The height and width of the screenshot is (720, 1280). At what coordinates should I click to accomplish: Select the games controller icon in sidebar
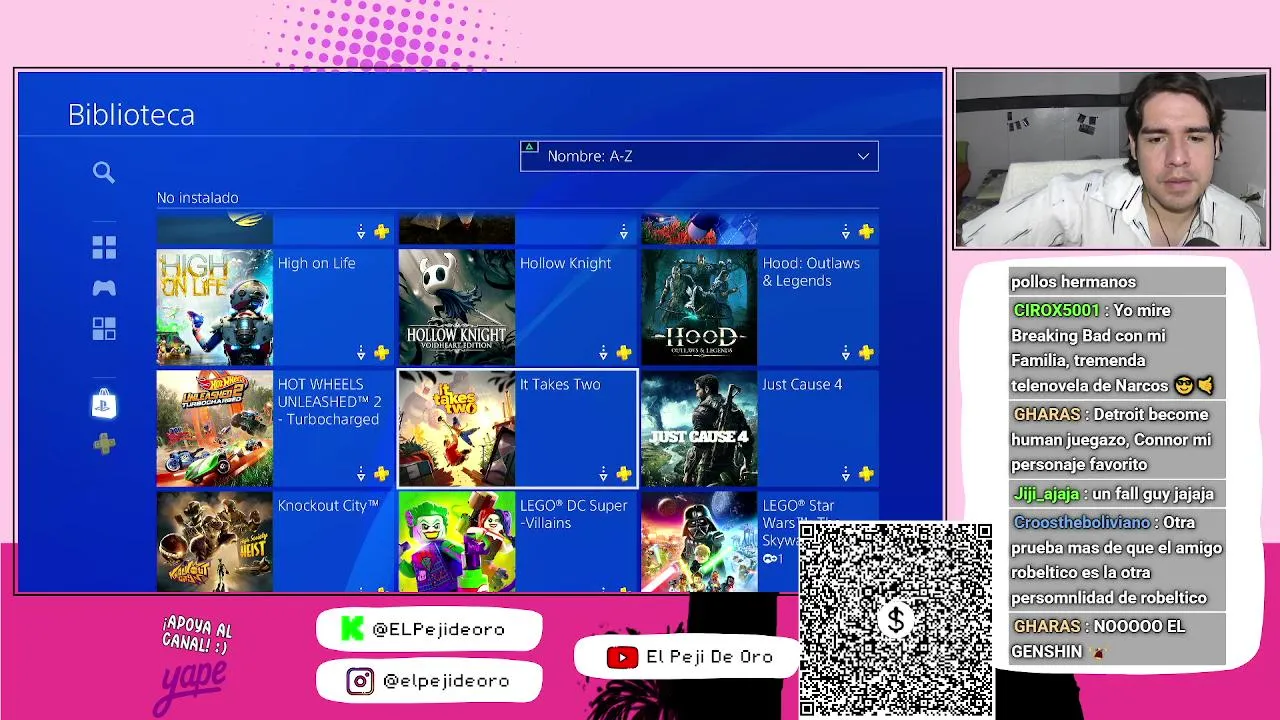point(104,288)
